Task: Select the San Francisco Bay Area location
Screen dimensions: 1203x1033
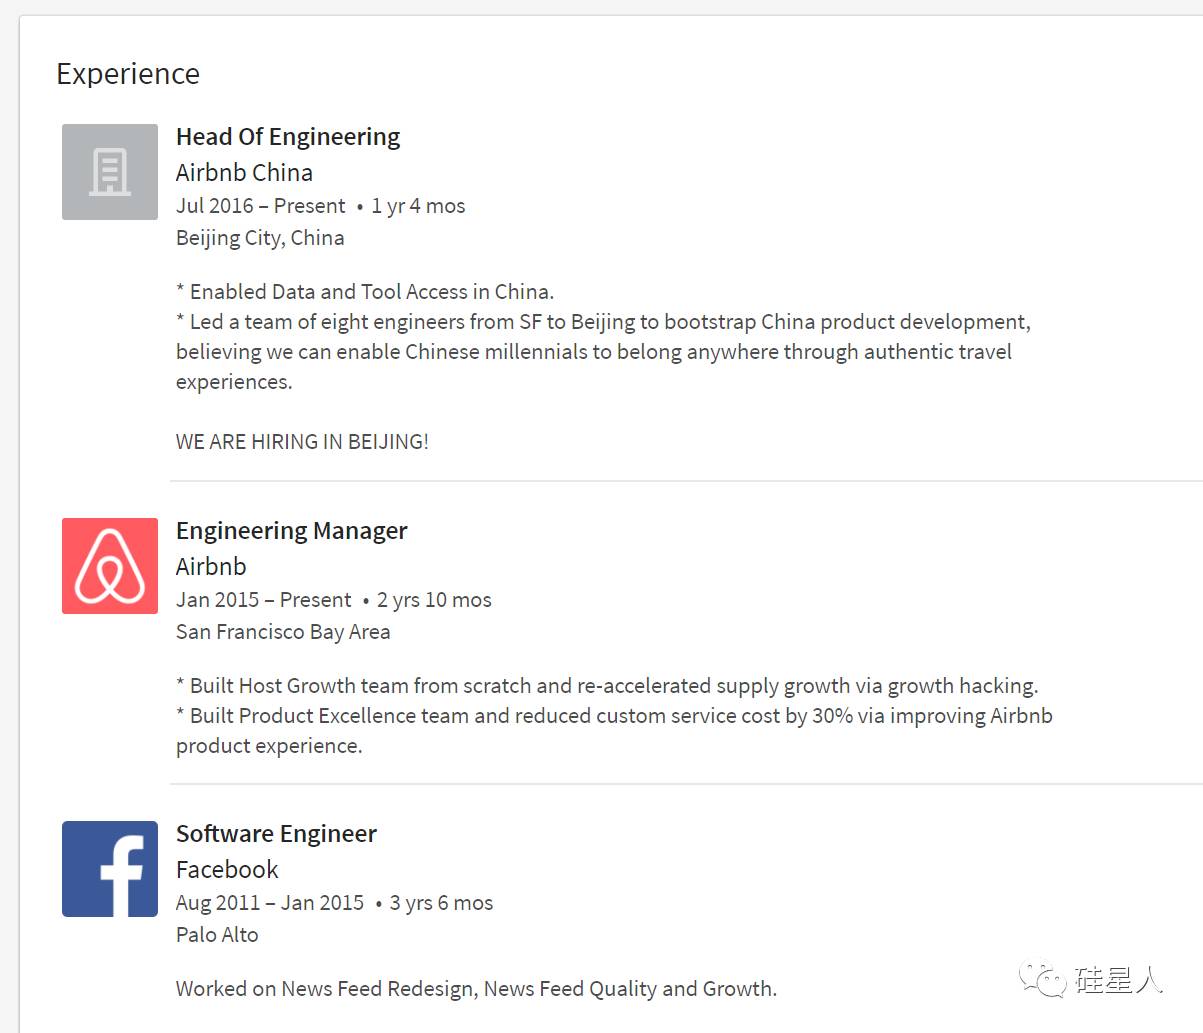Action: [283, 632]
